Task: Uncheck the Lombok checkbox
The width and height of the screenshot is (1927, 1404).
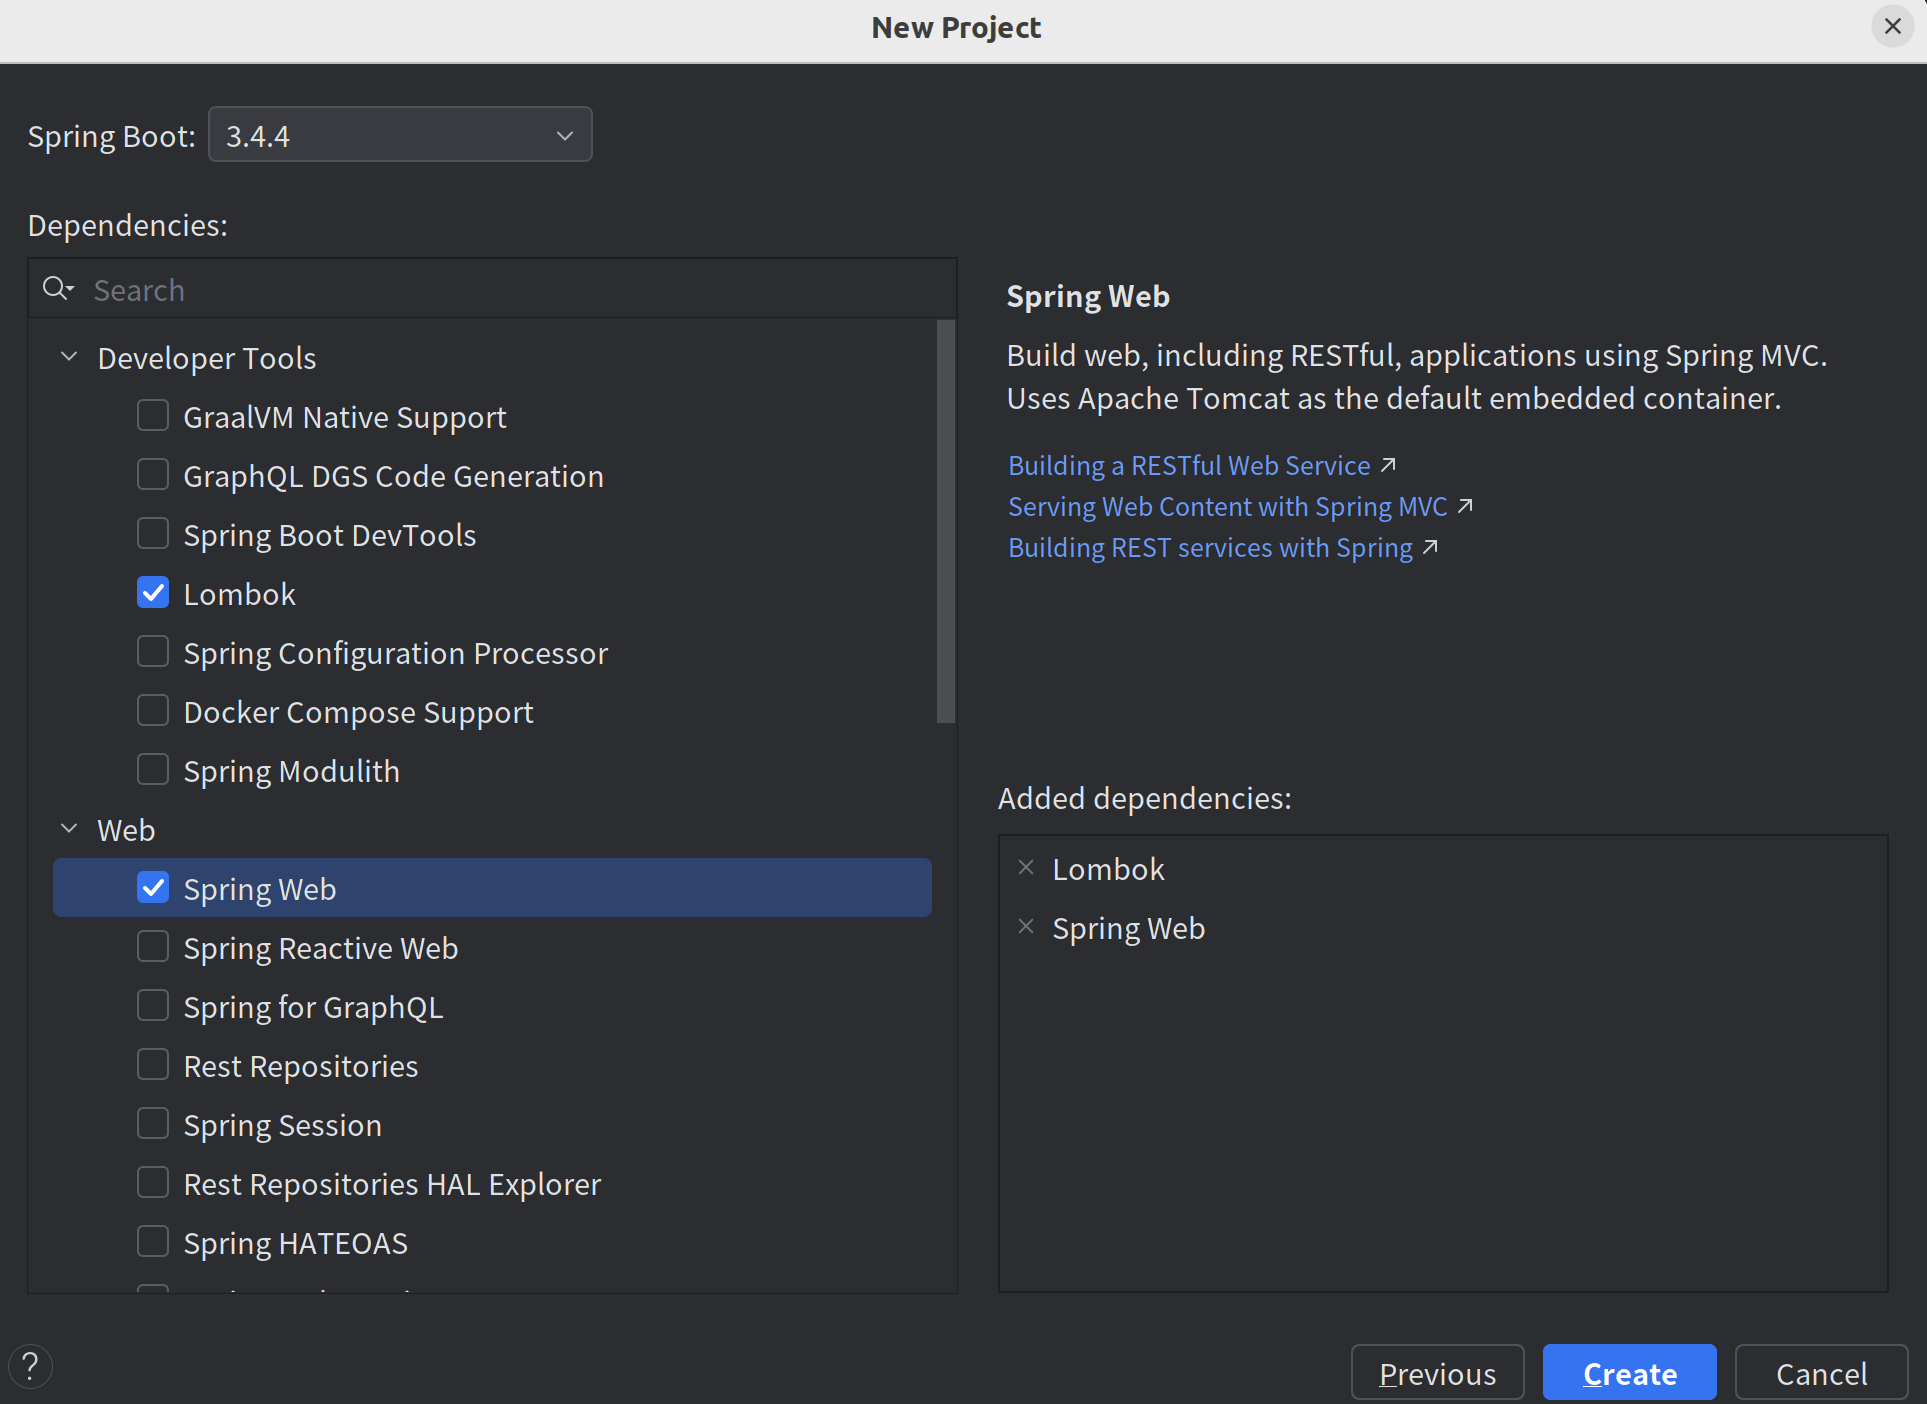Action: pos(153,593)
